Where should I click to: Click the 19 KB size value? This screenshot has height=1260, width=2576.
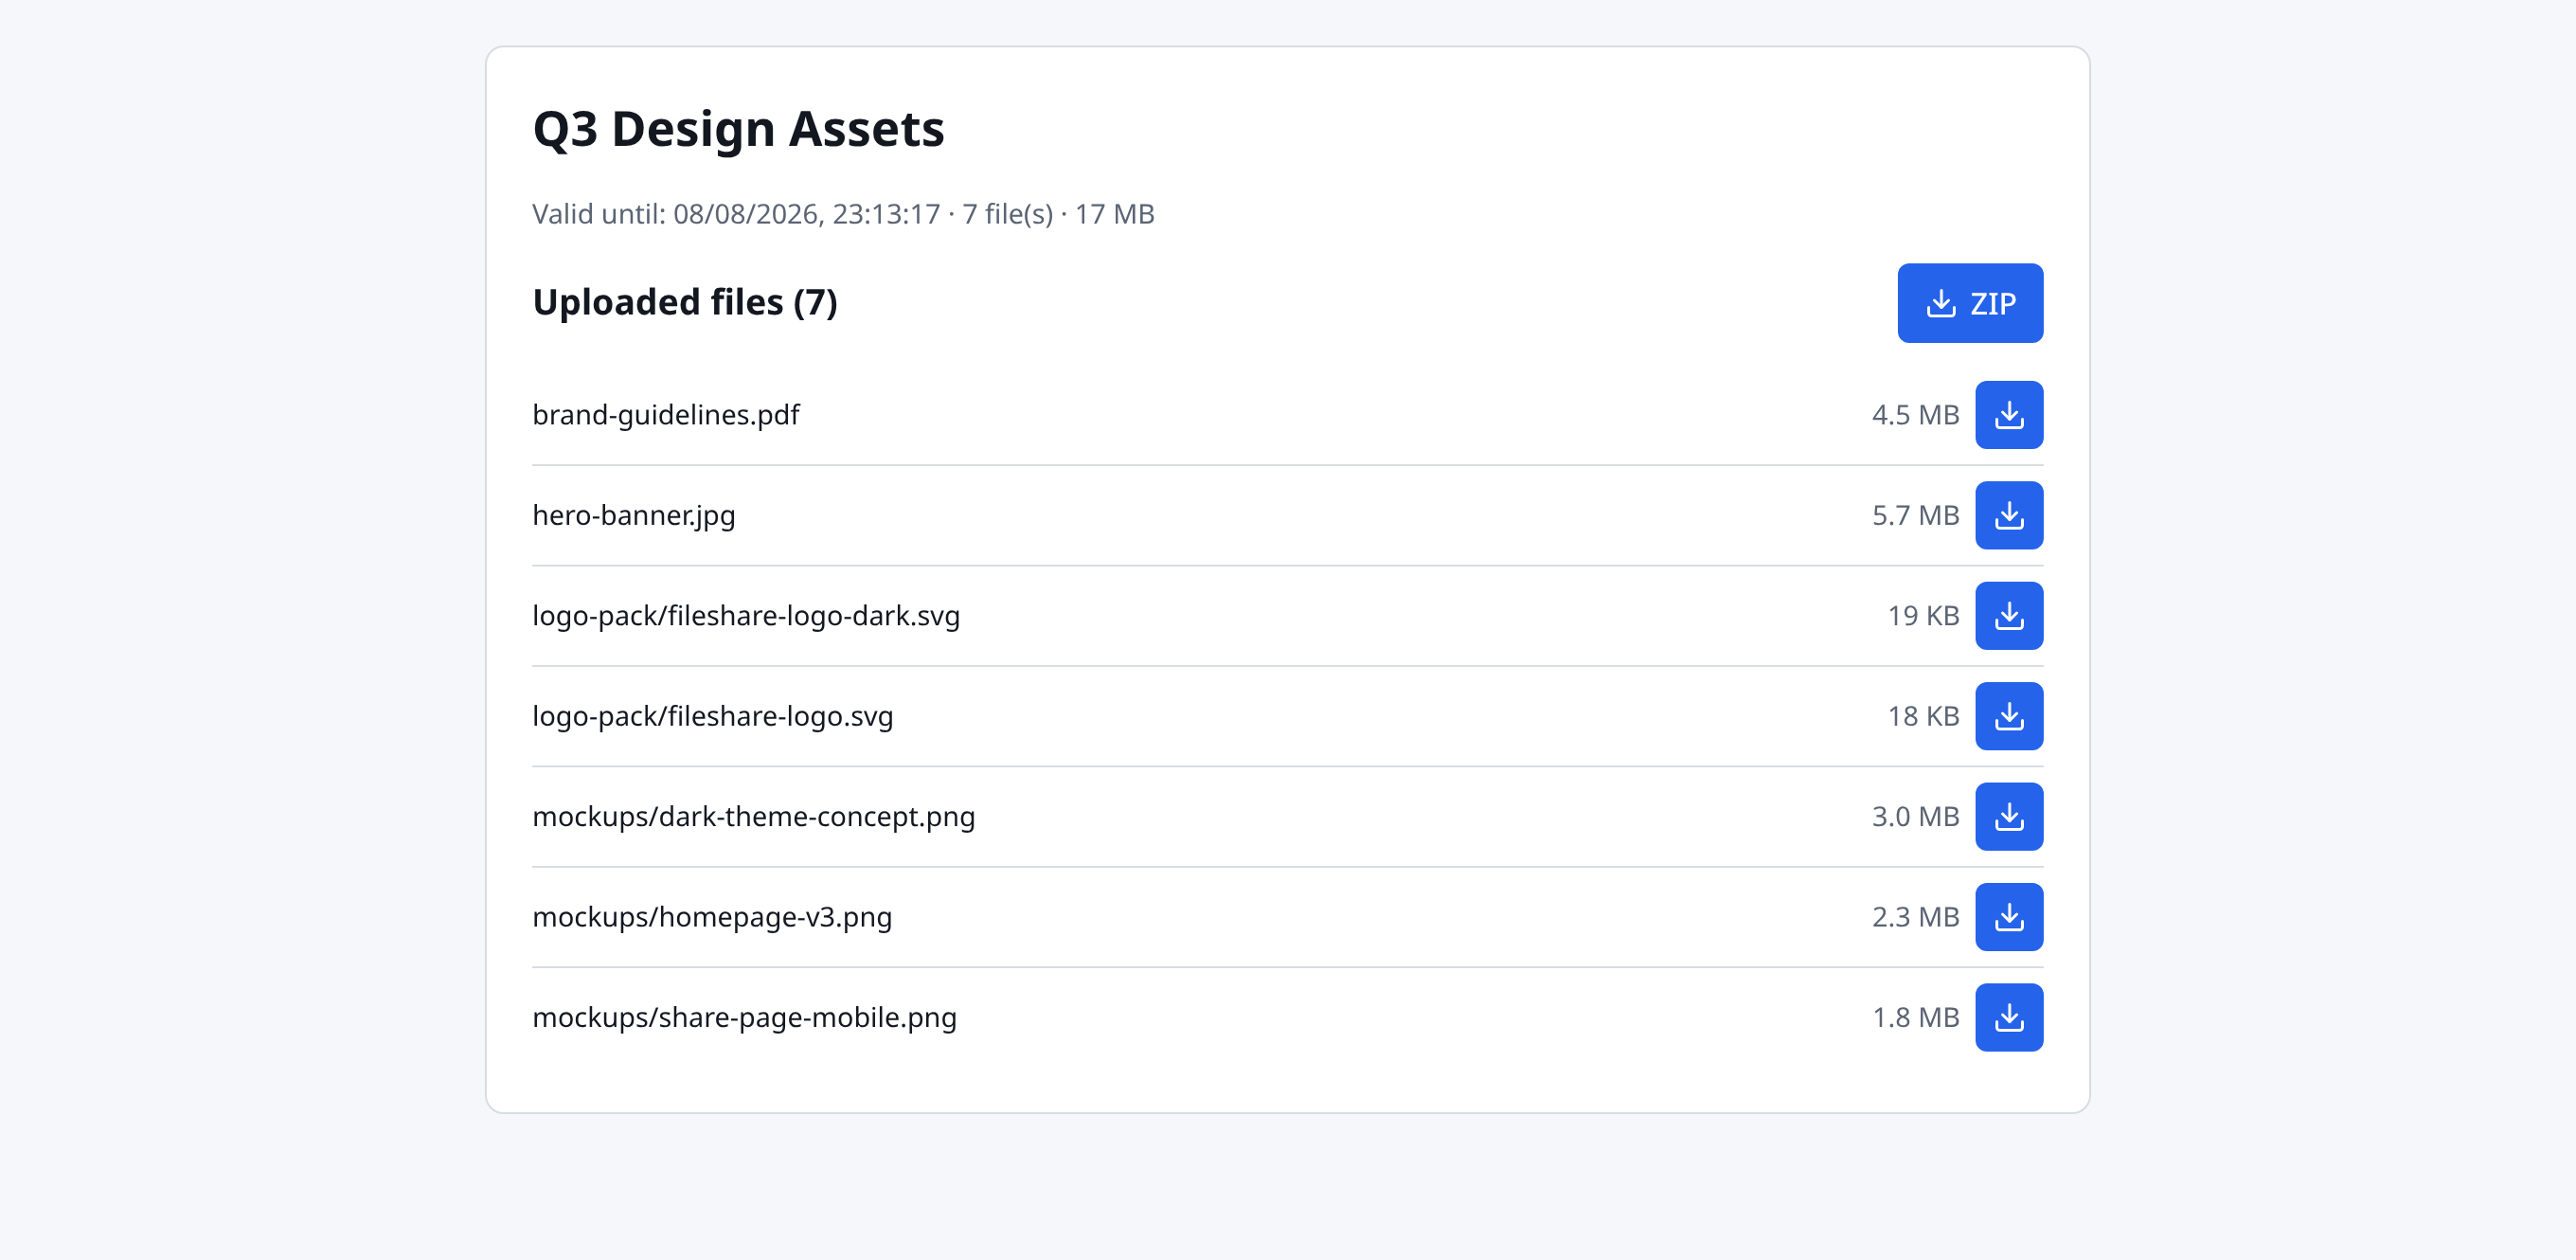tap(1923, 616)
